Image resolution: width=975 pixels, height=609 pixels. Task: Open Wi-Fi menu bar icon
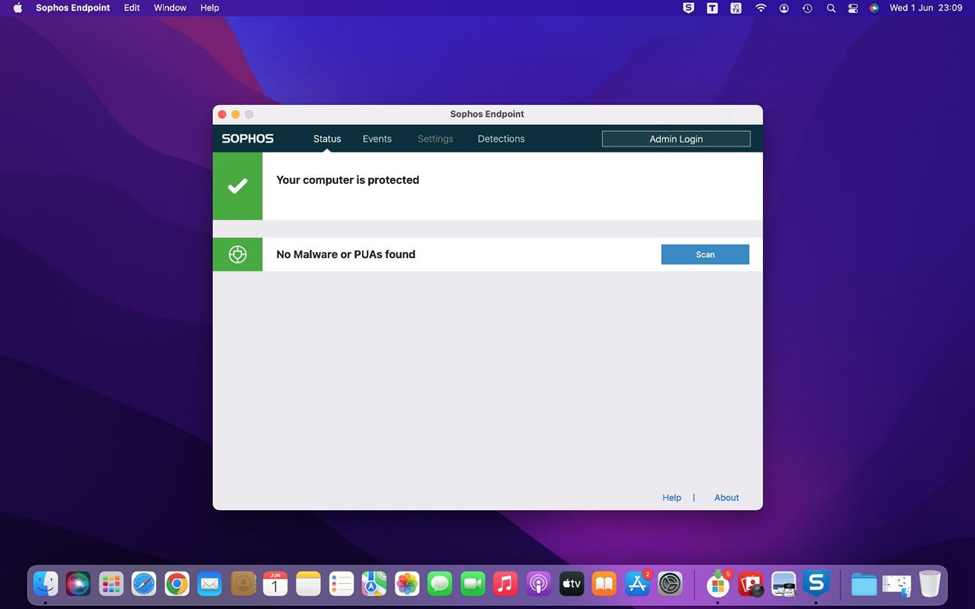(x=760, y=8)
